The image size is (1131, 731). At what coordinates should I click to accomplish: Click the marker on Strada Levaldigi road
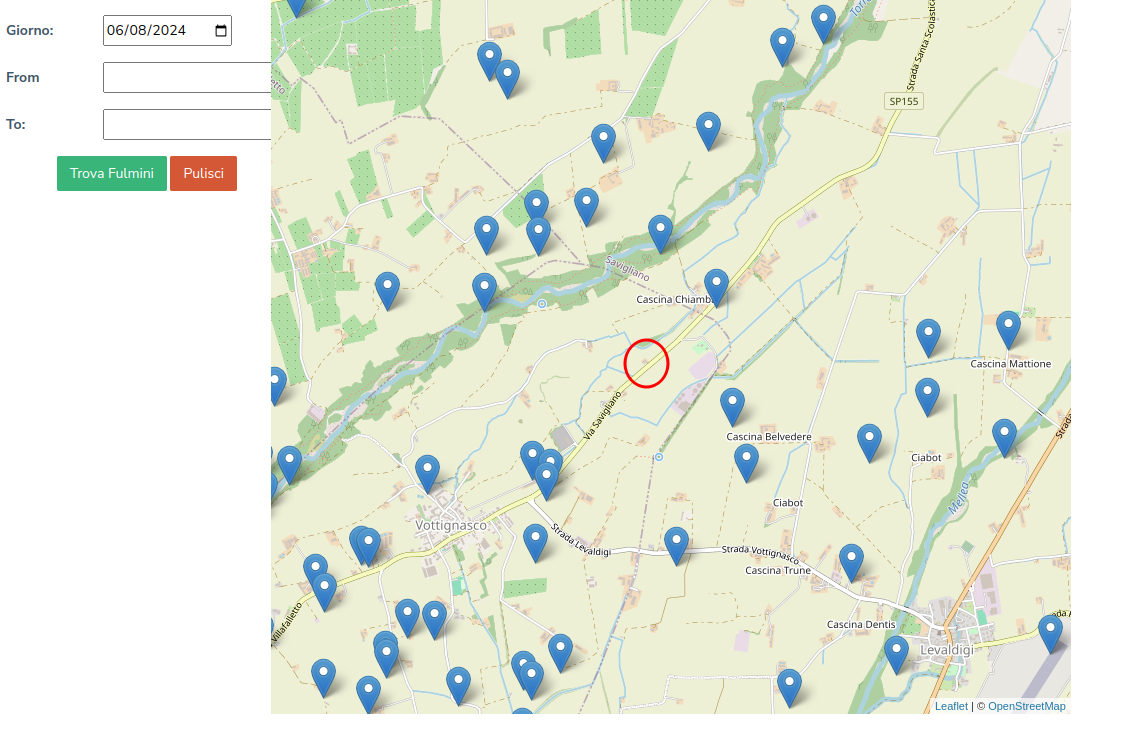click(677, 544)
